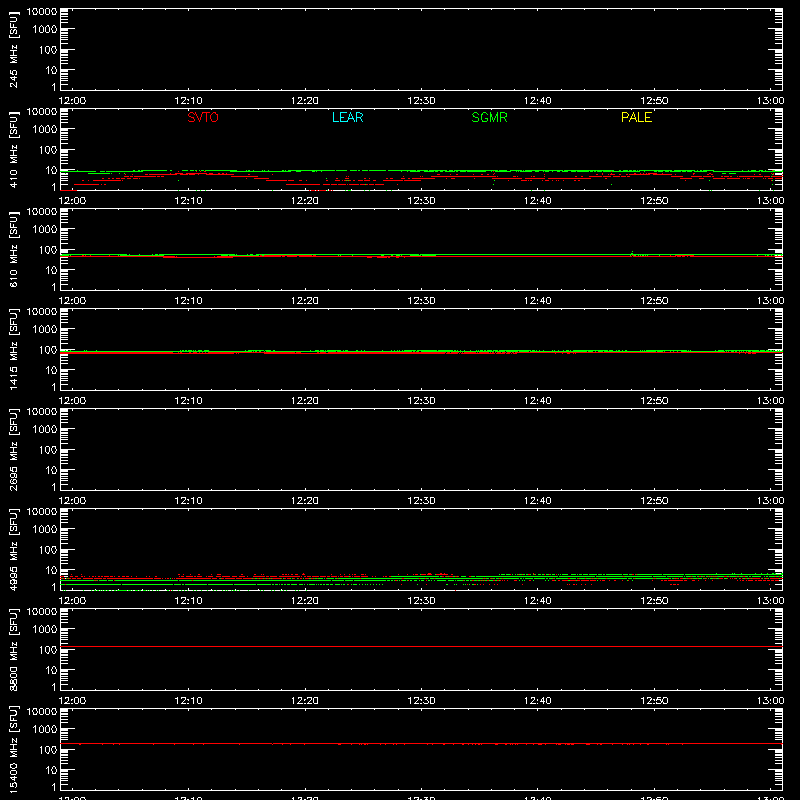Click the green SGMR station label

click(x=489, y=117)
